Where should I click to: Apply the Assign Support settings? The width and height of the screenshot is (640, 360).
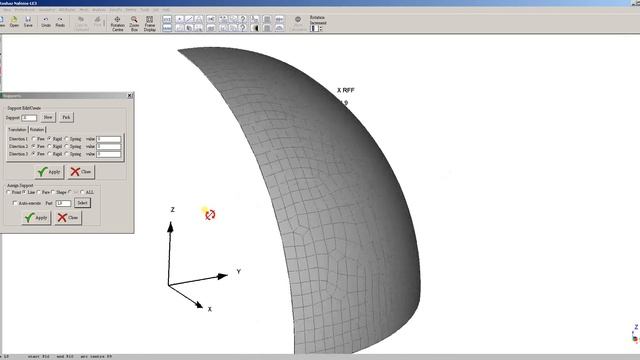(36, 218)
